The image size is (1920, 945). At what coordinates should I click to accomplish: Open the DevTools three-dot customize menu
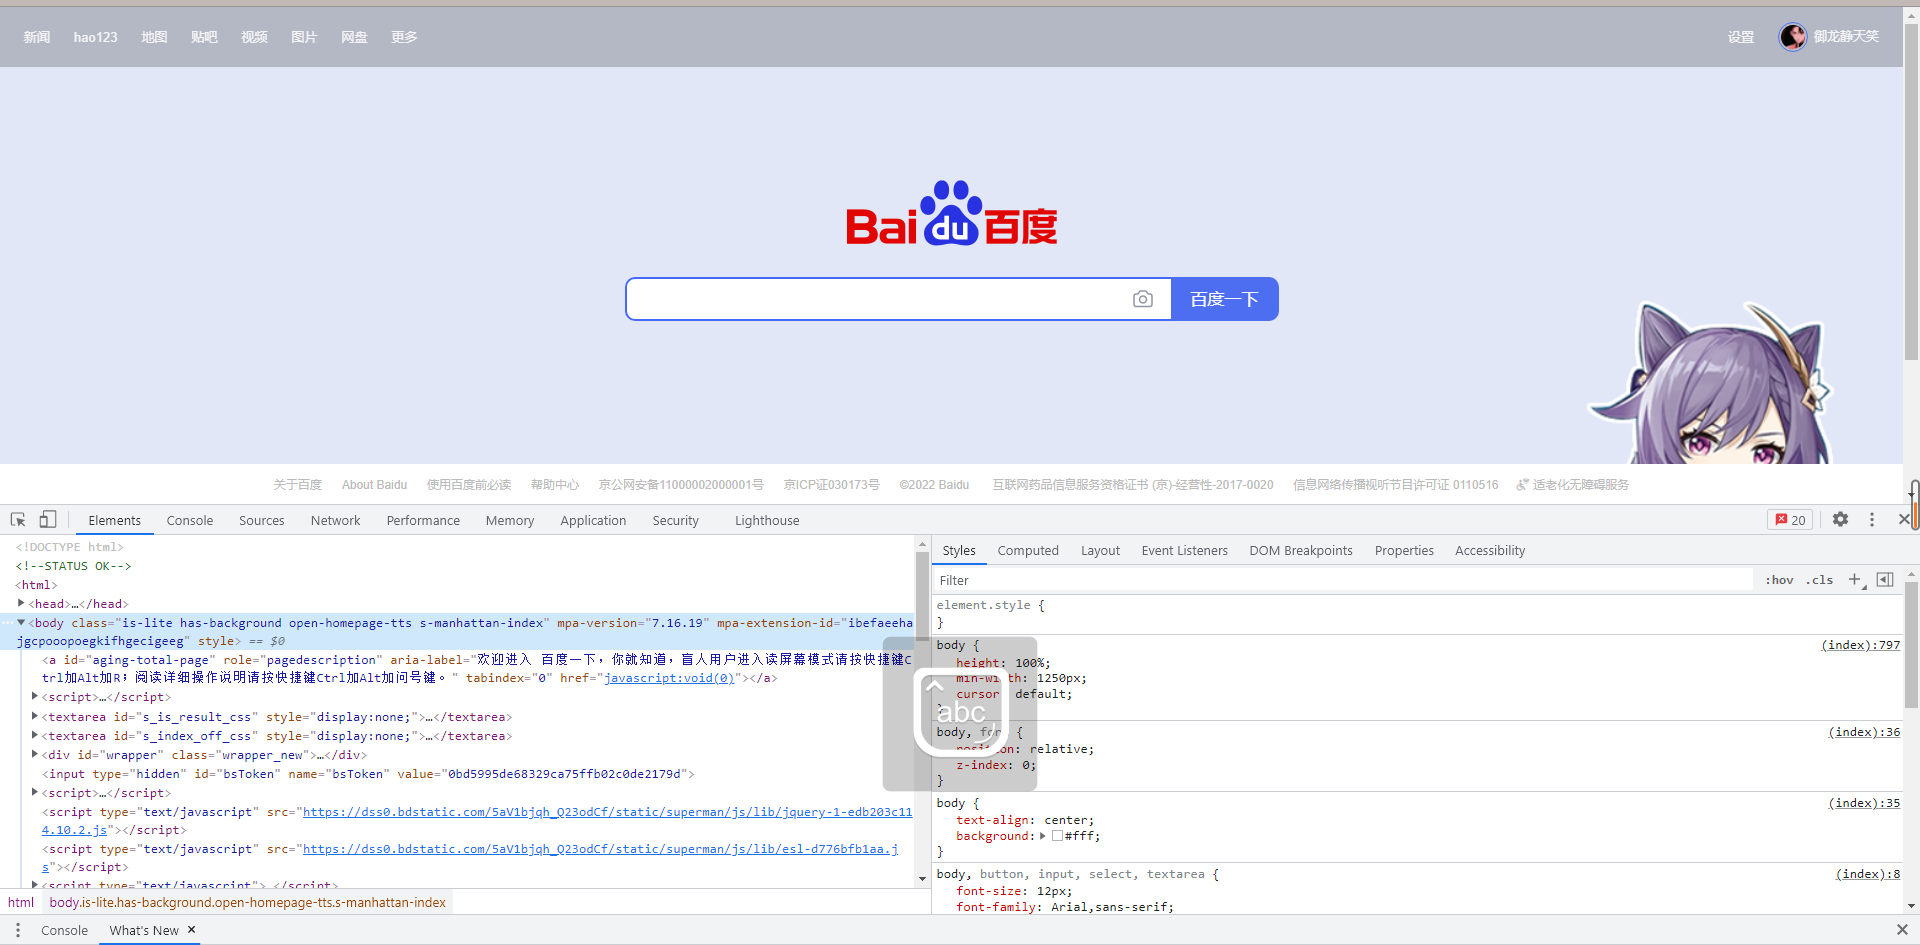pyautogui.click(x=1872, y=520)
